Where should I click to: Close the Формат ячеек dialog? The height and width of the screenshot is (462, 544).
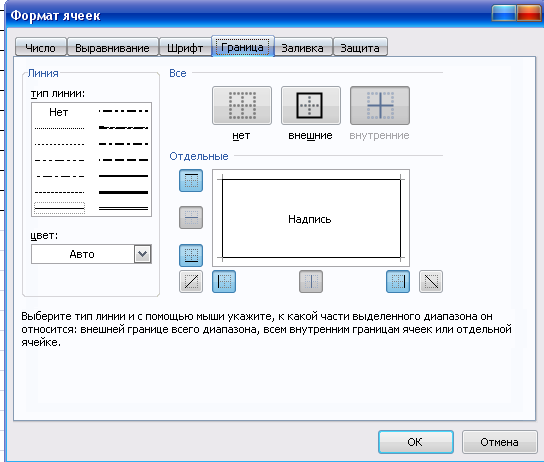[529, 13]
